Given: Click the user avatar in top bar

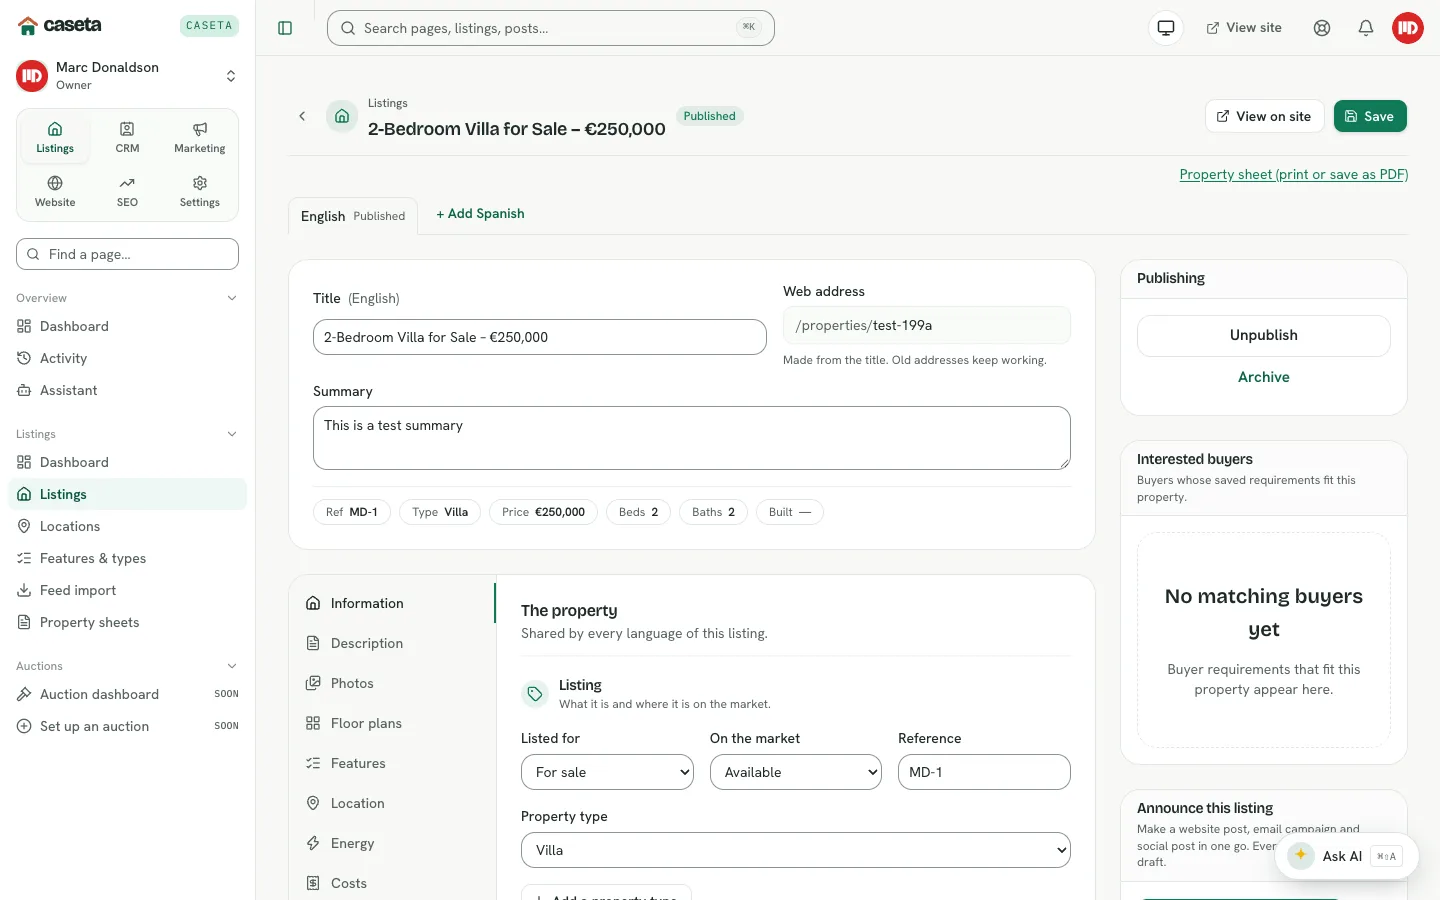Looking at the screenshot, I should (1408, 28).
